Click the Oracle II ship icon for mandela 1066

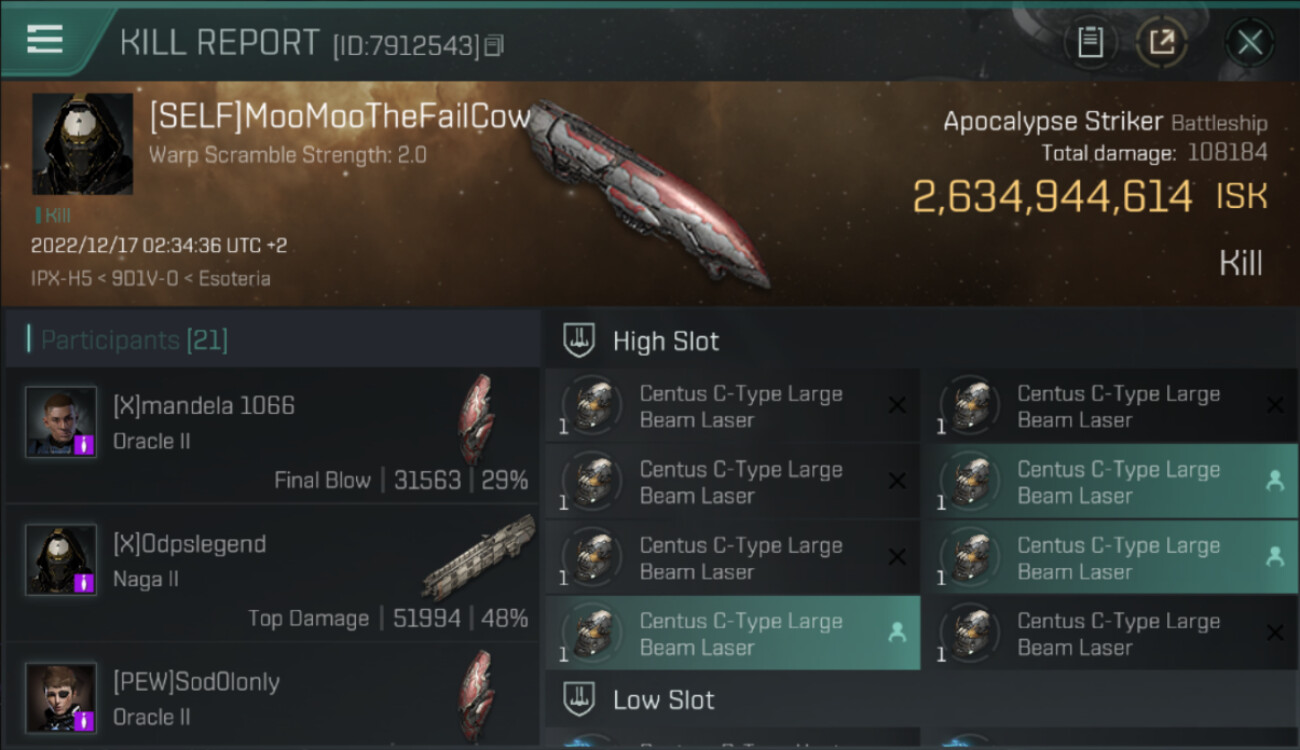pos(476,420)
